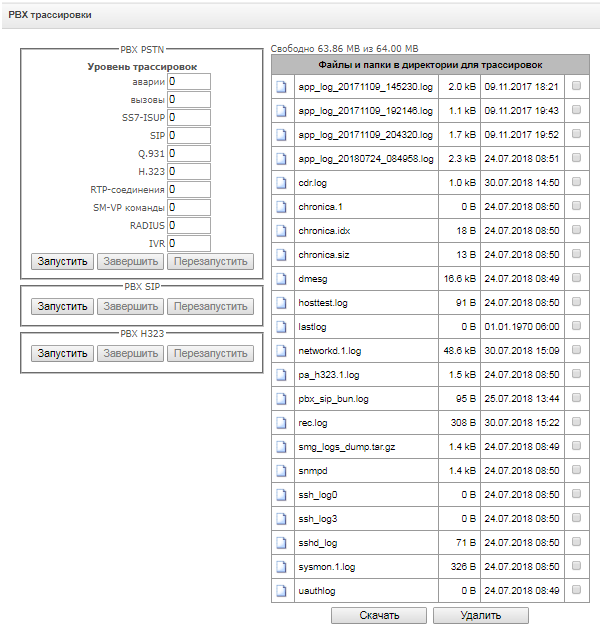The height and width of the screenshot is (635, 602).
Task: Click the file icon next to lastlog
Action: click(x=281, y=327)
